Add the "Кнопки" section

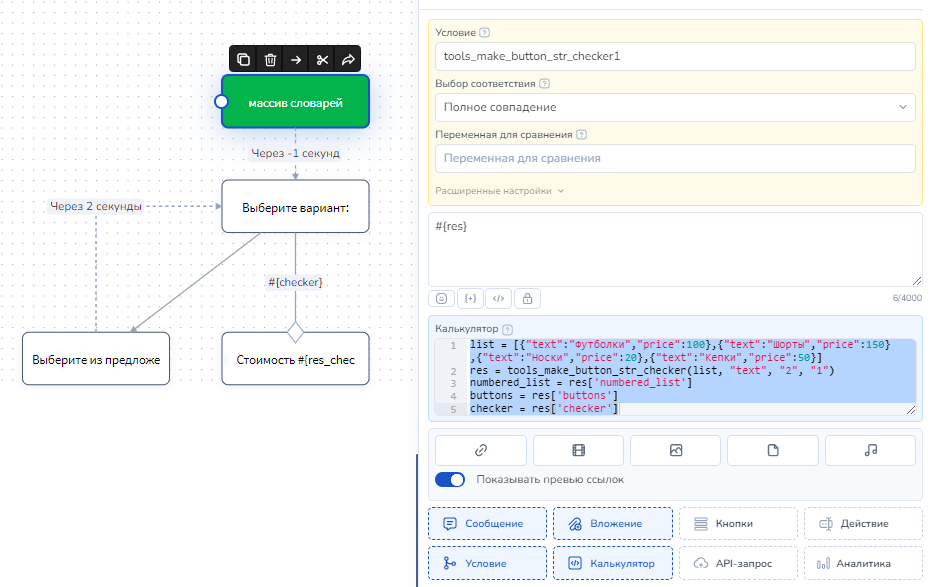click(738, 523)
